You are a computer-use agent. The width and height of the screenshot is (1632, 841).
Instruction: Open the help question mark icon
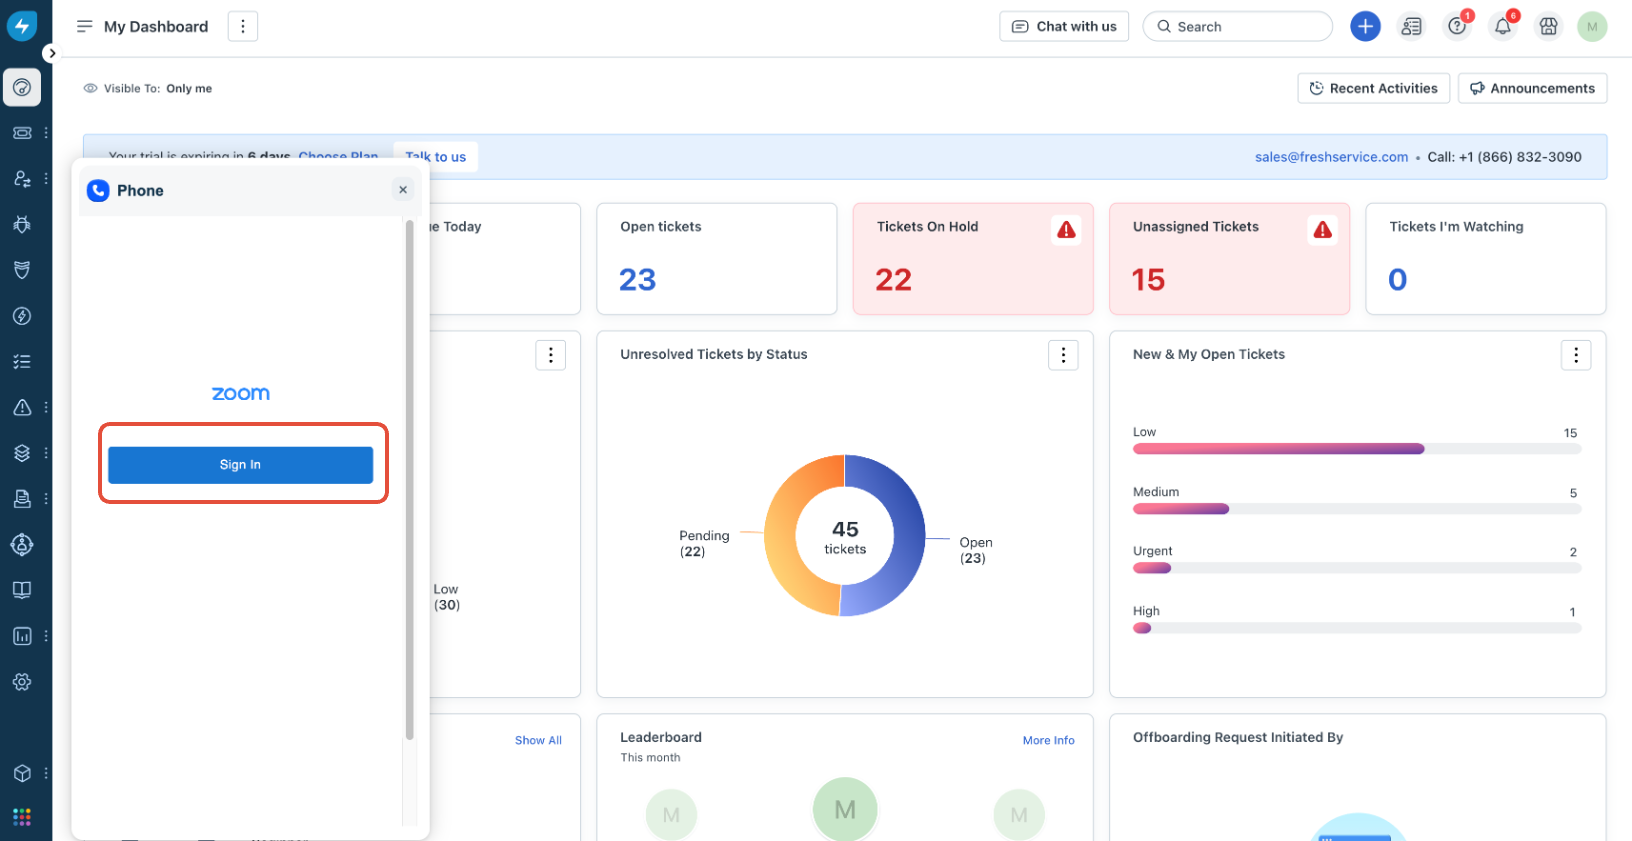pyautogui.click(x=1457, y=27)
